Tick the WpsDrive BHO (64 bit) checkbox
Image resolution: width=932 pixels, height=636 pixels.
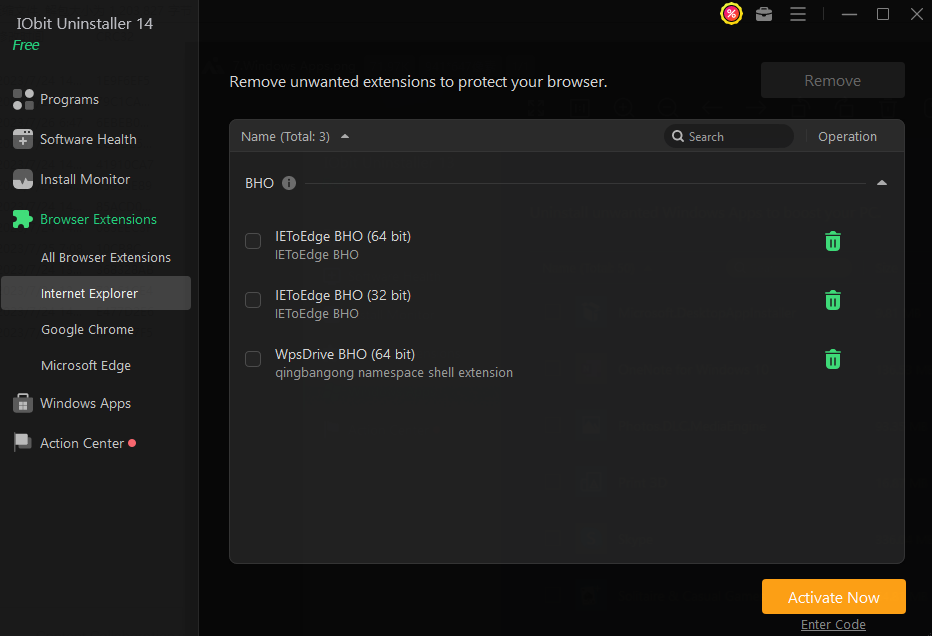click(x=253, y=359)
